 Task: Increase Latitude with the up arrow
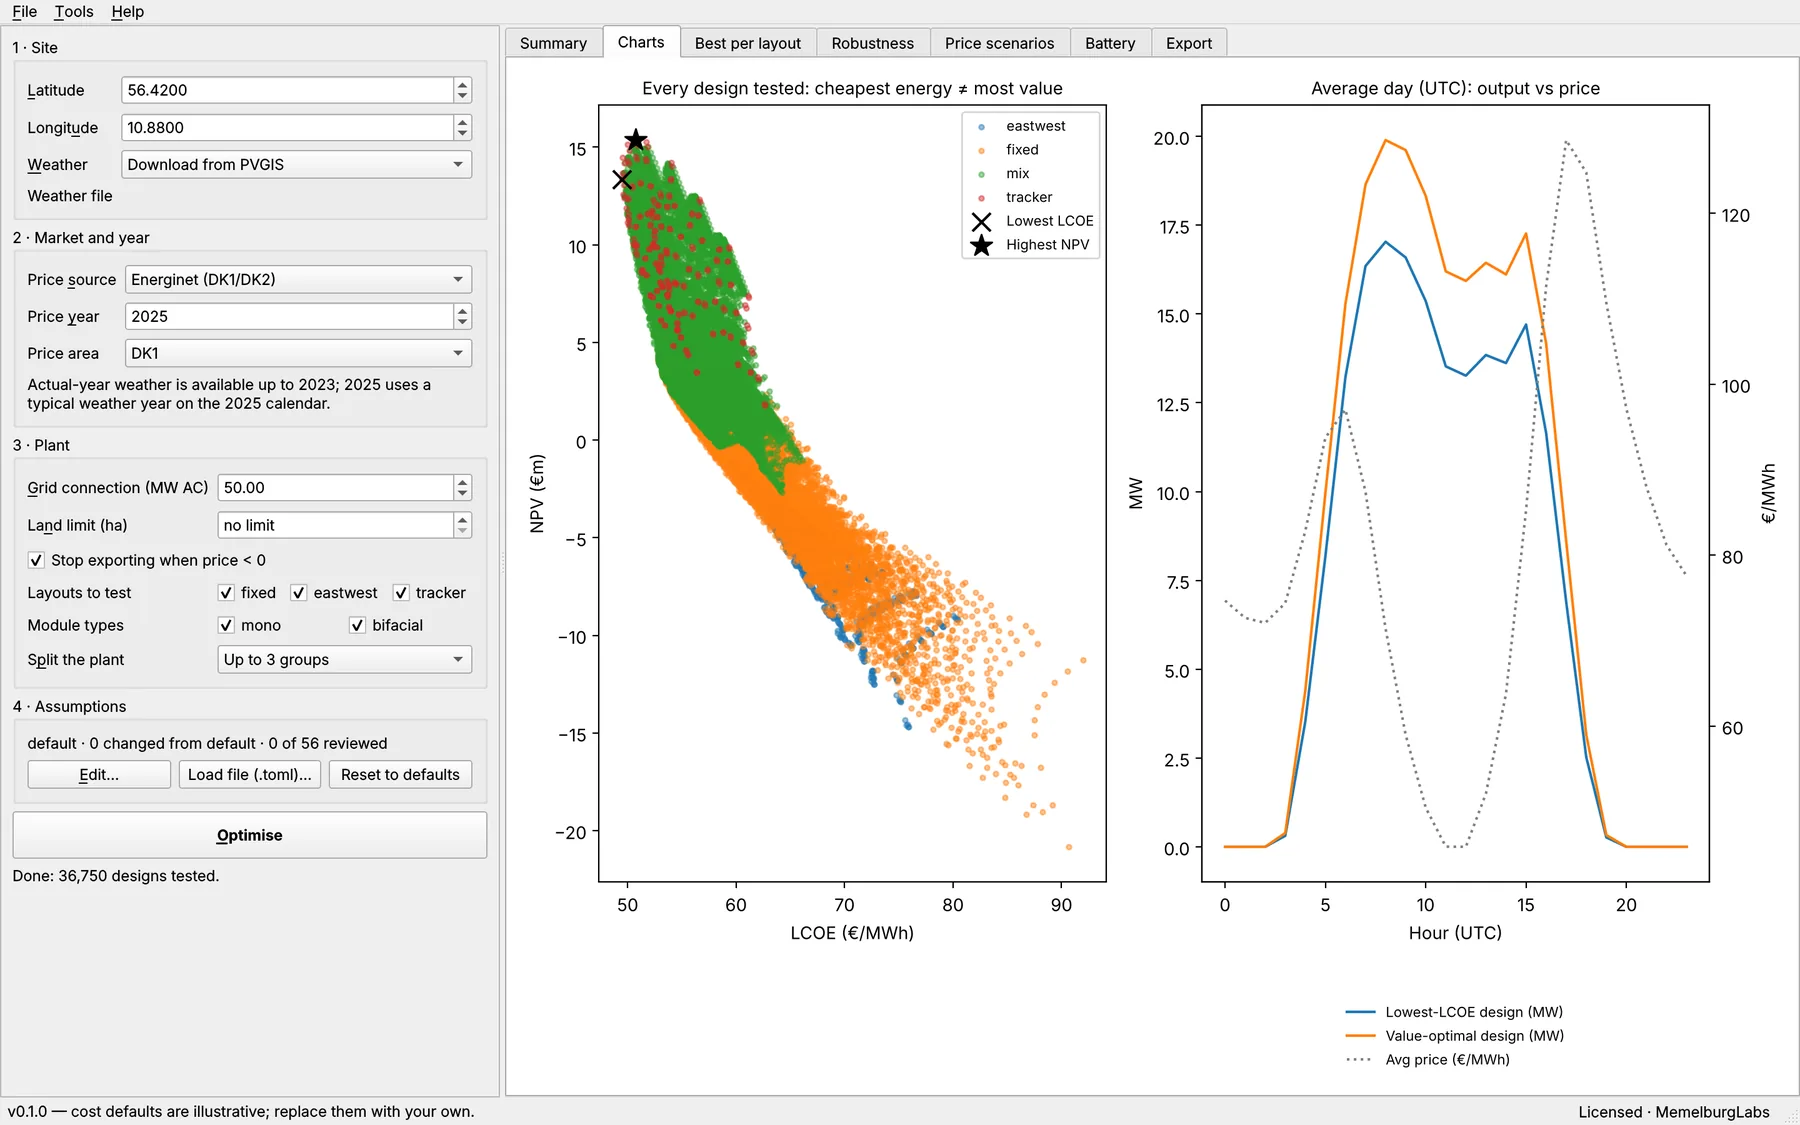click(x=462, y=84)
